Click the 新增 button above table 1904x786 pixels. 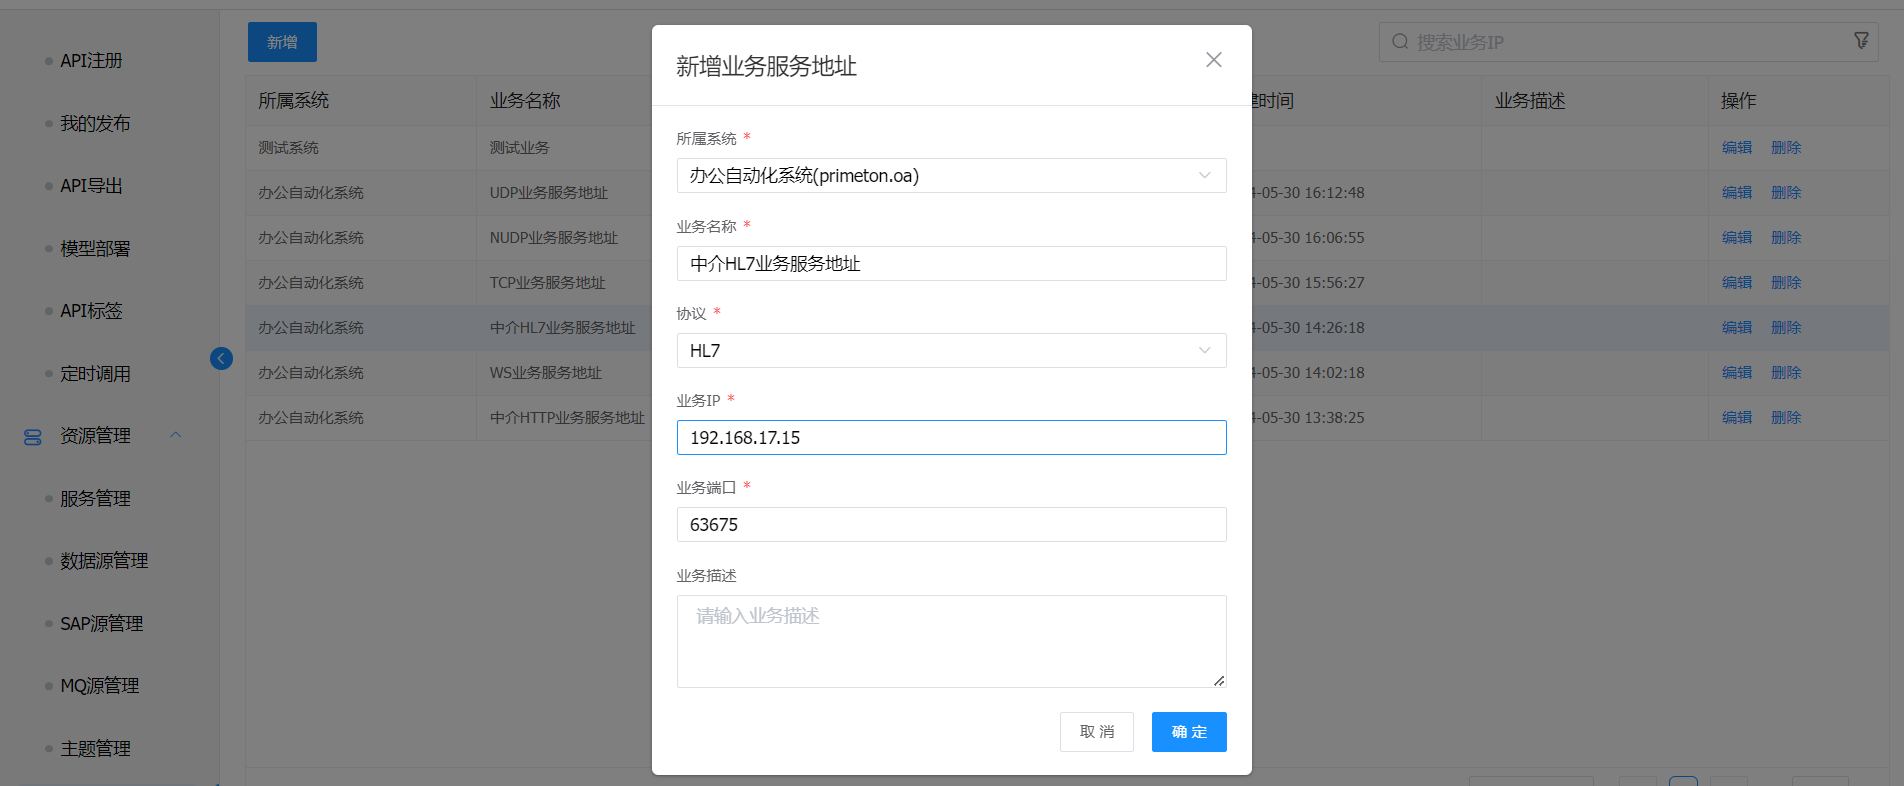tap(282, 42)
